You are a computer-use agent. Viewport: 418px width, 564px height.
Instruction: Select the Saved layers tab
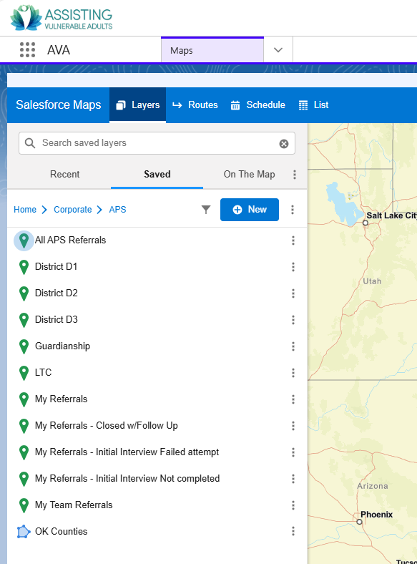point(157,174)
